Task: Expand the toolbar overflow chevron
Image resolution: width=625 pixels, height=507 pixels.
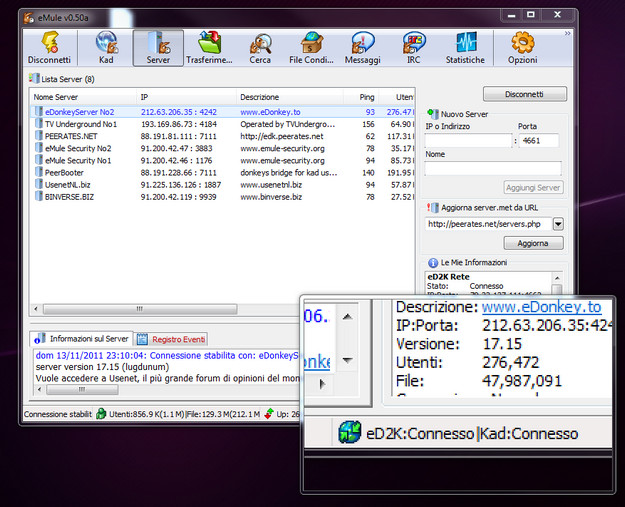Action: (x=567, y=33)
